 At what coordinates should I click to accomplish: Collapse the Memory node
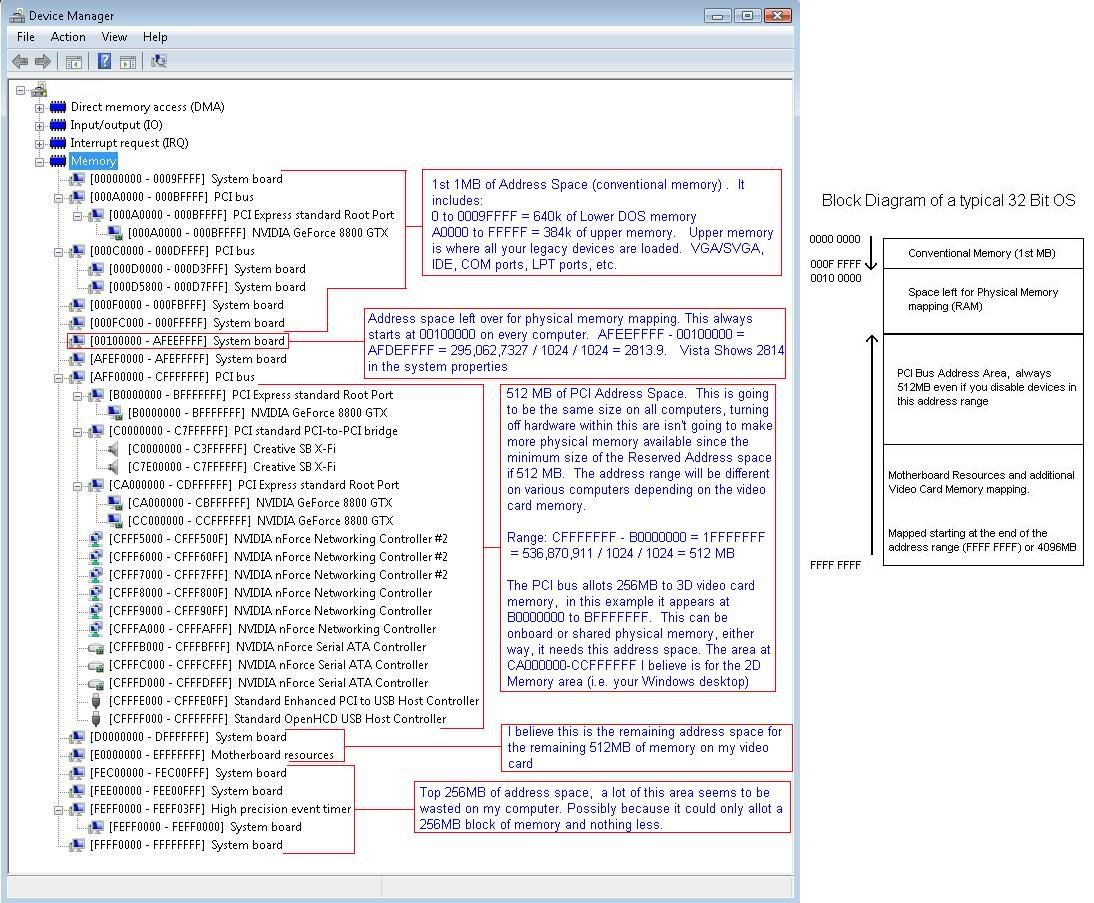[x=40, y=162]
